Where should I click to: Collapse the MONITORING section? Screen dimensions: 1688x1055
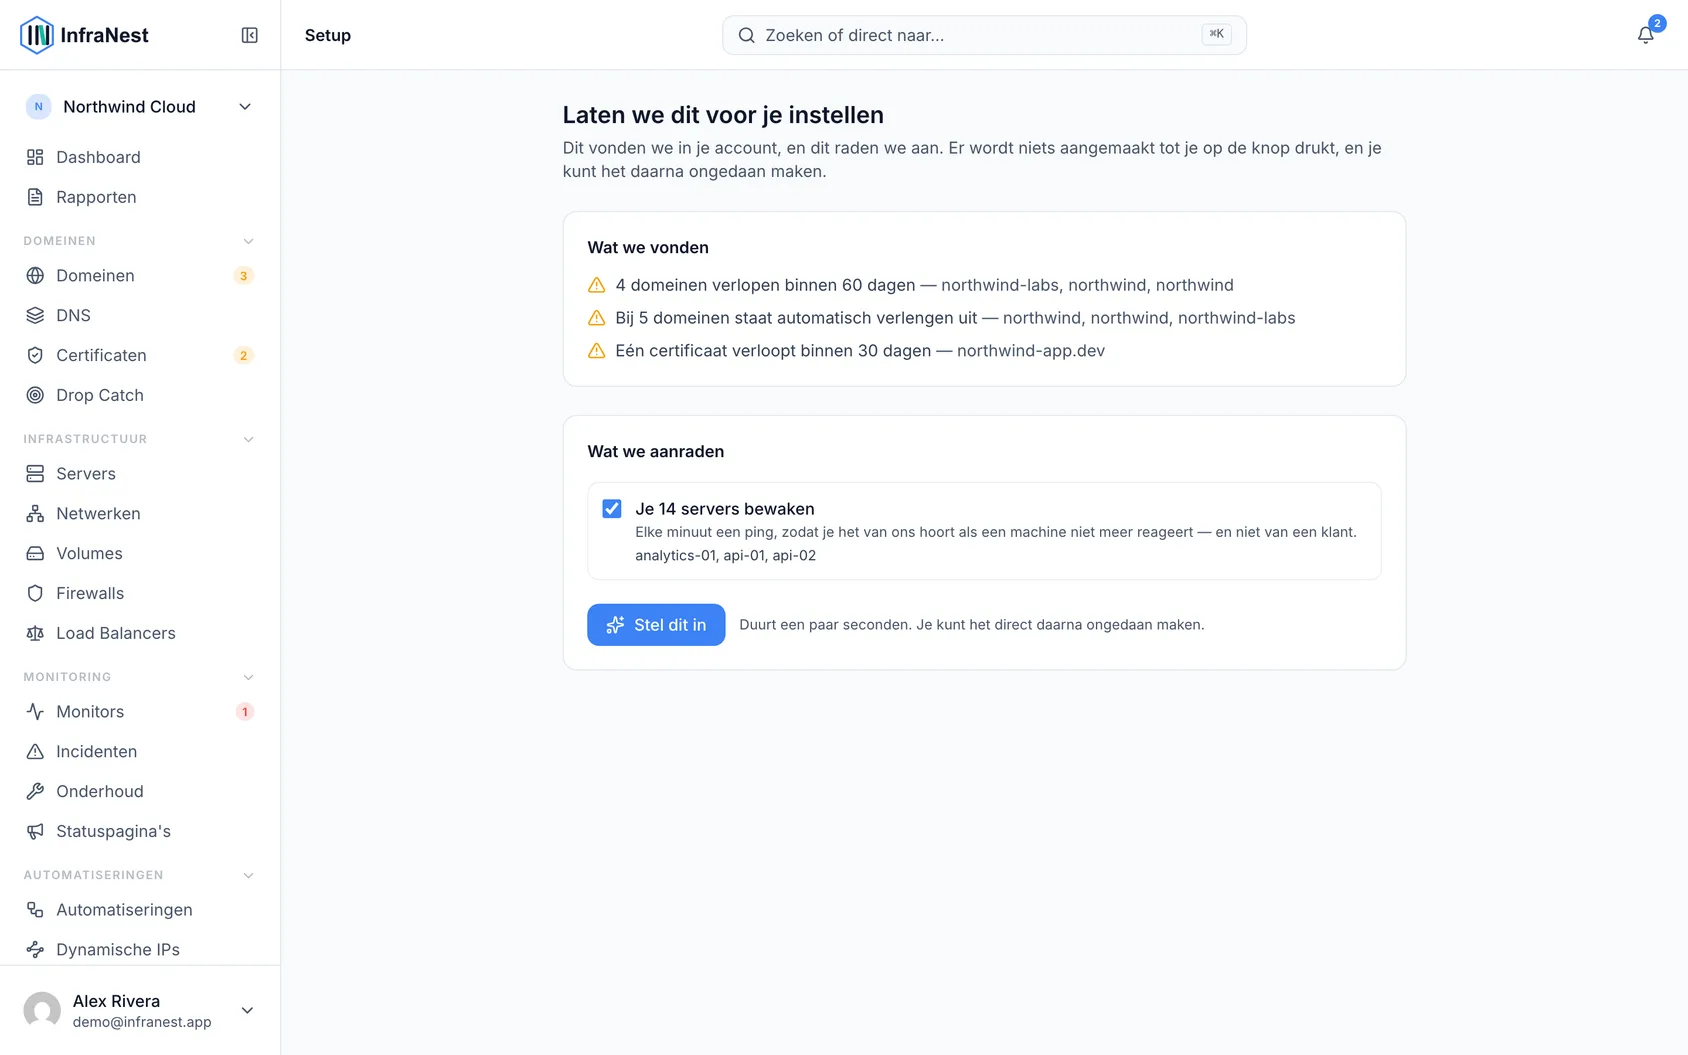[x=248, y=677]
